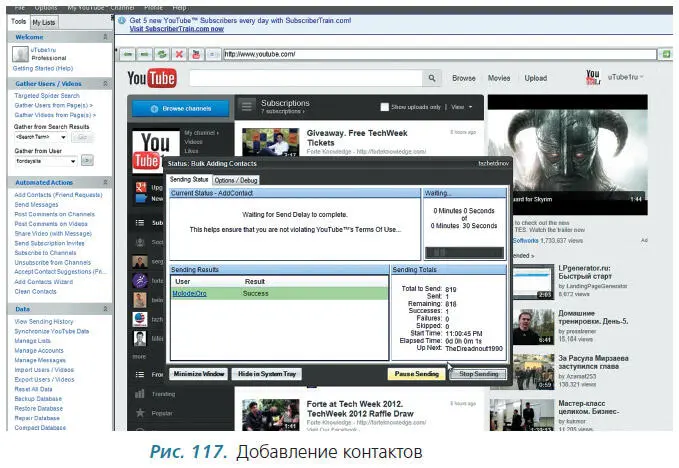Click the Minimize Window button

pos(199,374)
